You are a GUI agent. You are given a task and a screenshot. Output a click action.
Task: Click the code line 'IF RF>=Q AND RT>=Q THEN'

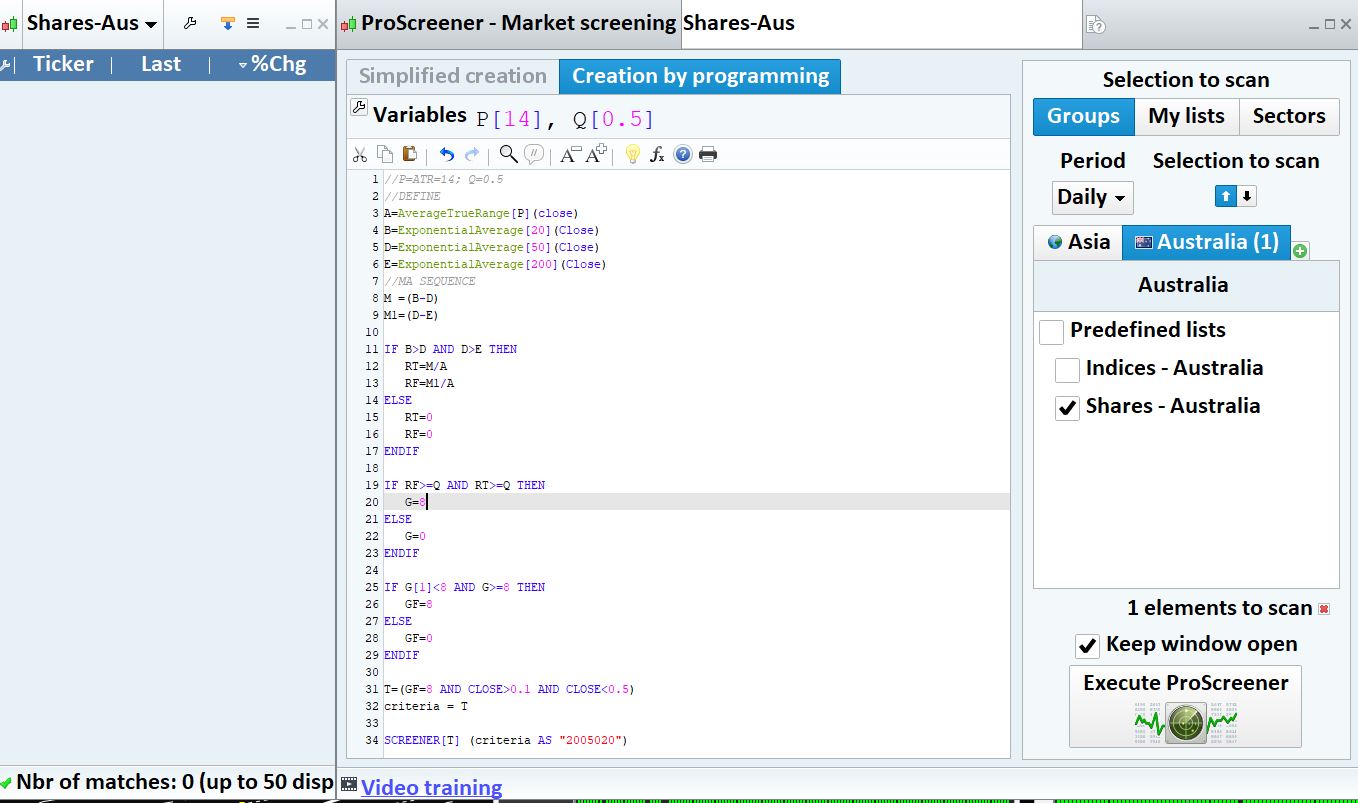pos(464,485)
